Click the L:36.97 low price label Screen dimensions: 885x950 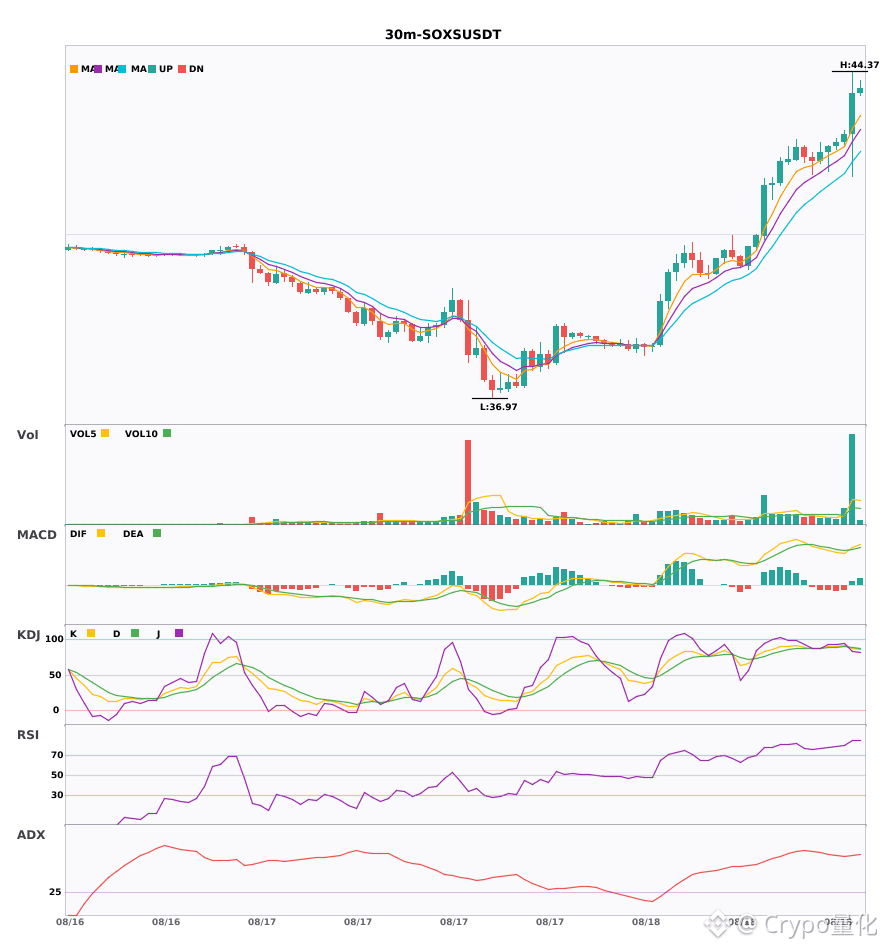pos(499,407)
